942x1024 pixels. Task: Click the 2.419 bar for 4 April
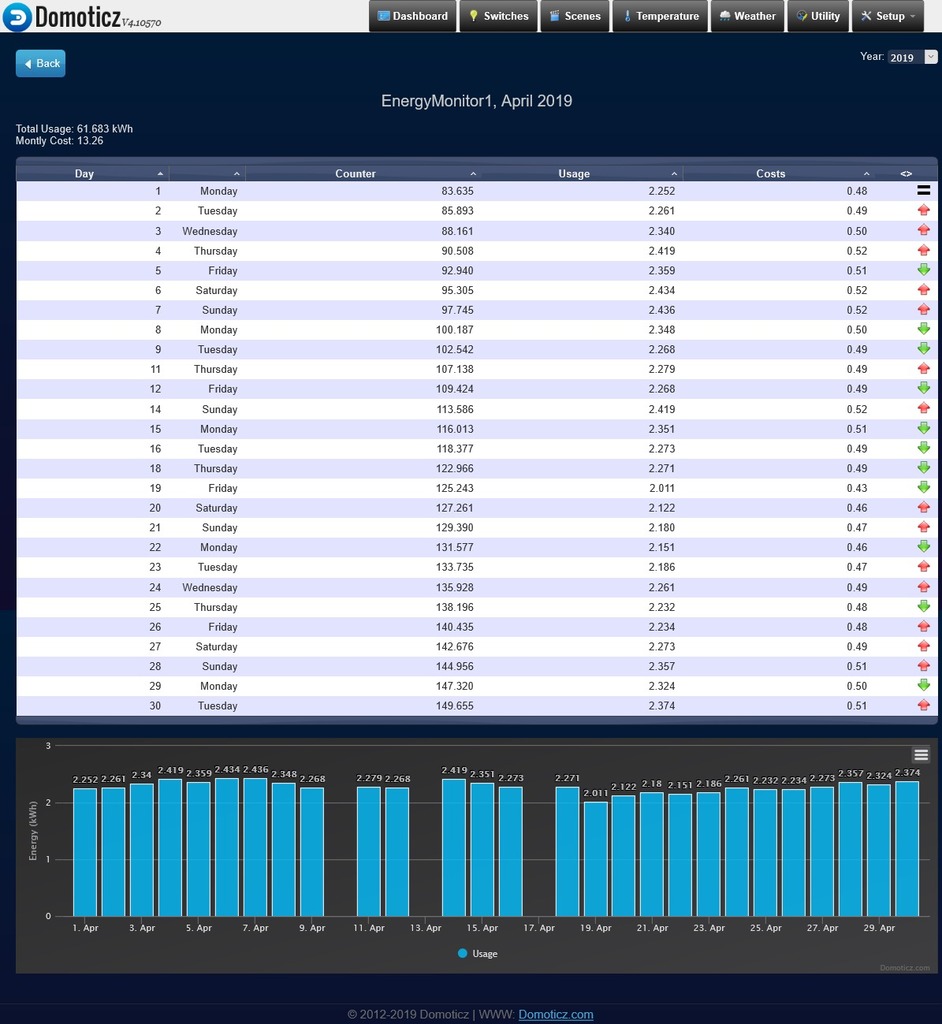point(171,848)
